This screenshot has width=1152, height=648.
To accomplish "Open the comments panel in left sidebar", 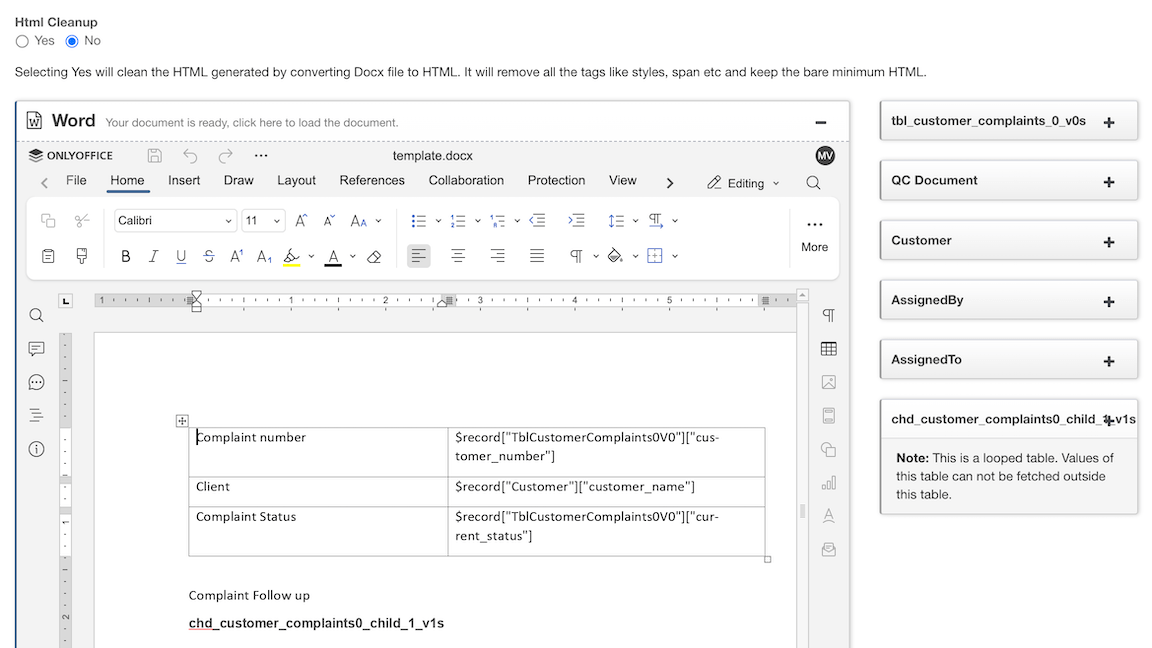I will 37,349.
